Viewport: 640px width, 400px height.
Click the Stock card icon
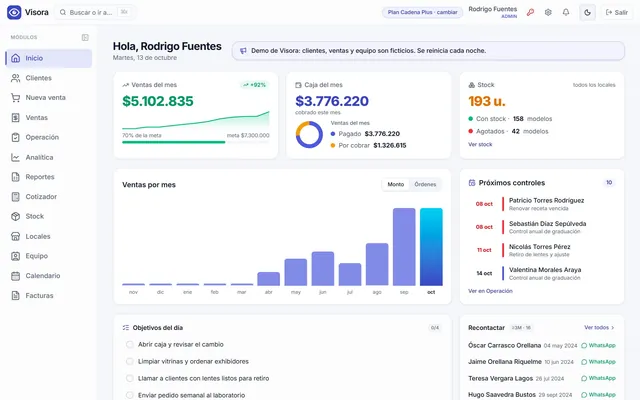pos(471,85)
